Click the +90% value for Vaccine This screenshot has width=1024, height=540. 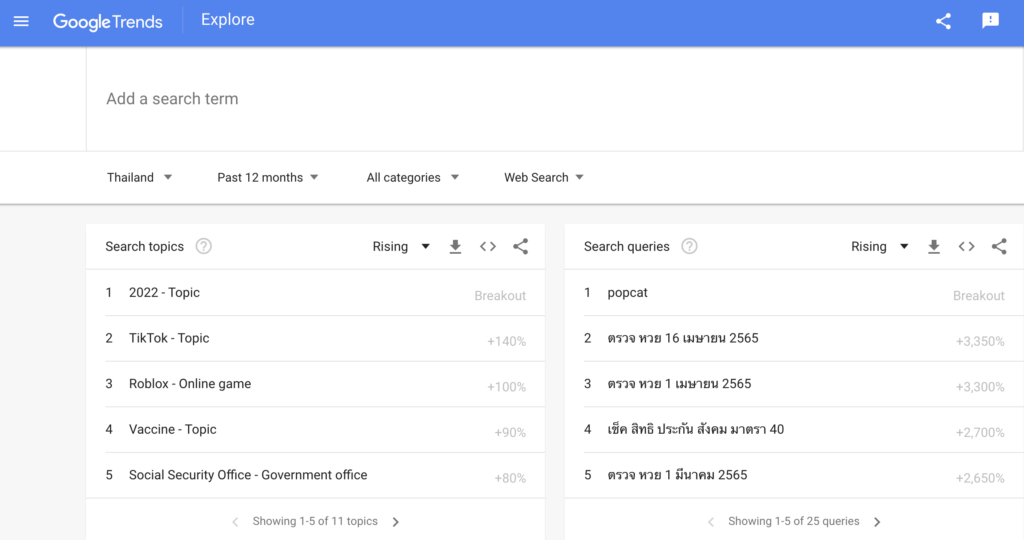(x=510, y=433)
